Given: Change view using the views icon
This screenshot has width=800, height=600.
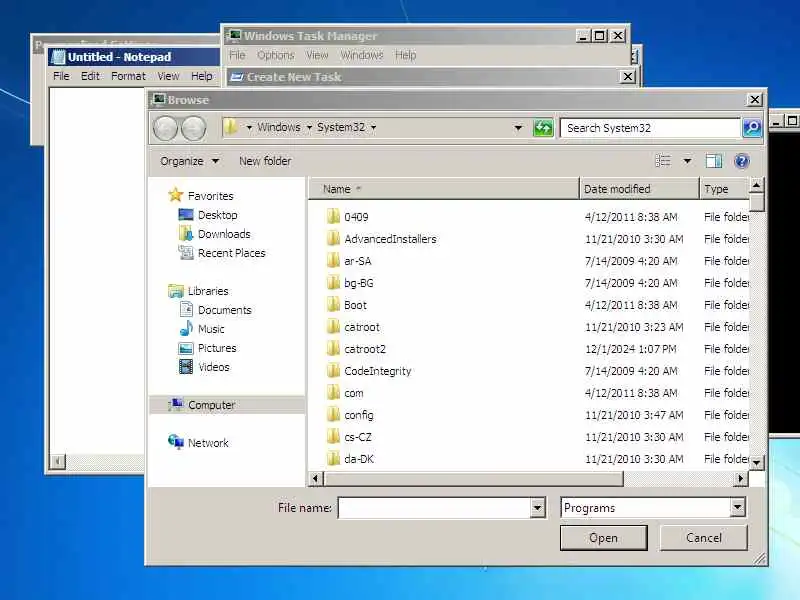Looking at the screenshot, I should click(663, 161).
